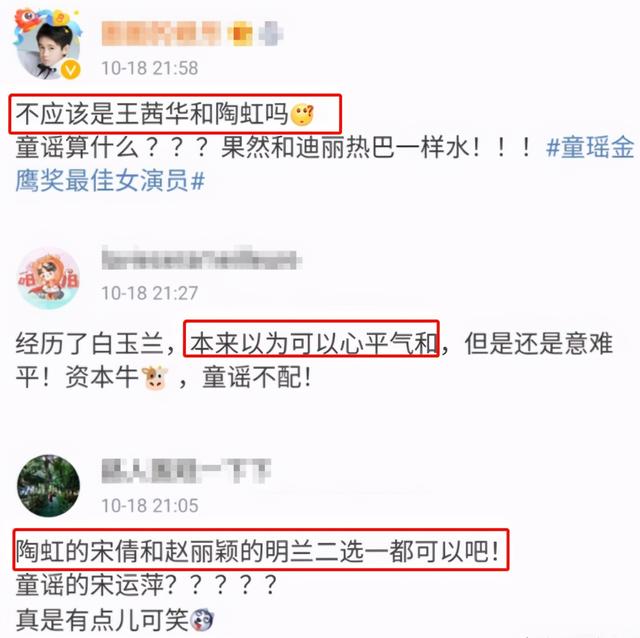Click the thinking face emoji
This screenshot has width=640, height=638.
tap(302, 115)
